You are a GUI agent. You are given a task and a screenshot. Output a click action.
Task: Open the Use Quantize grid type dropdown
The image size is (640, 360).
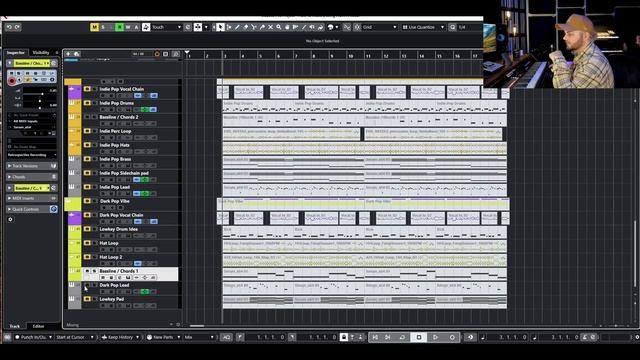(x=423, y=27)
